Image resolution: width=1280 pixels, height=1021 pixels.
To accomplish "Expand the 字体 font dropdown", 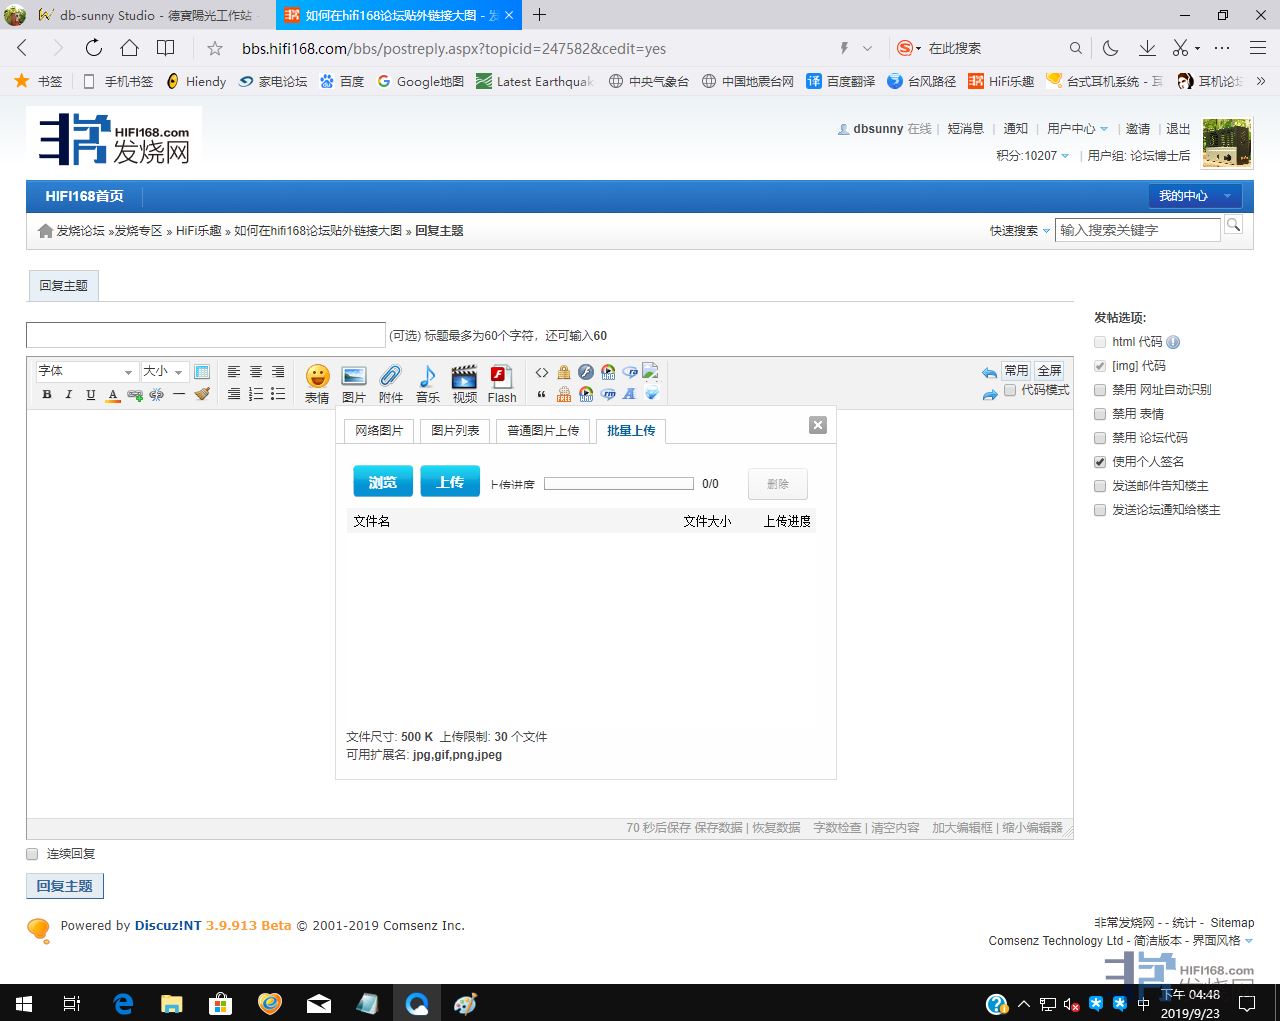I will pyautogui.click(x=85, y=371).
